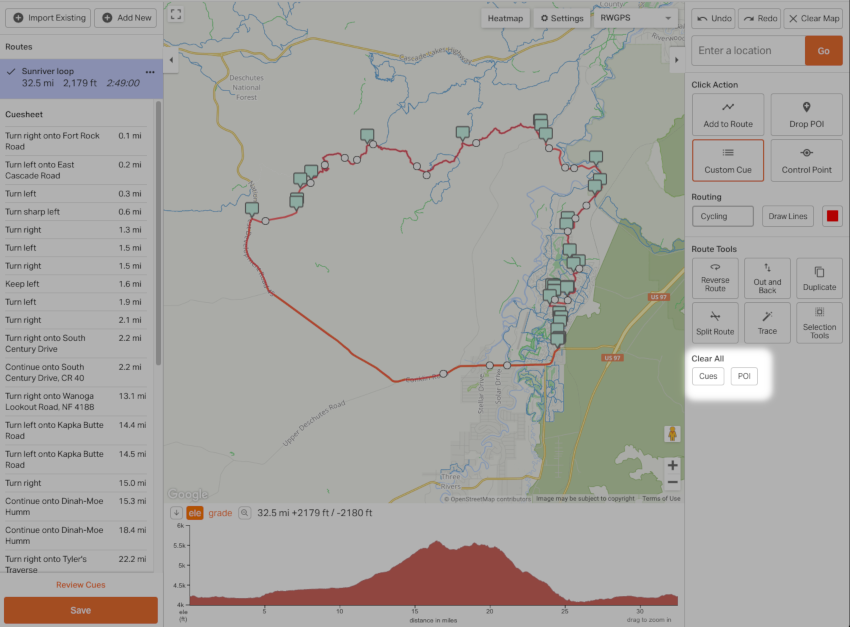The image size is (850, 627).
Task: Choose Draw Lines routing mode
Action: (x=788, y=216)
